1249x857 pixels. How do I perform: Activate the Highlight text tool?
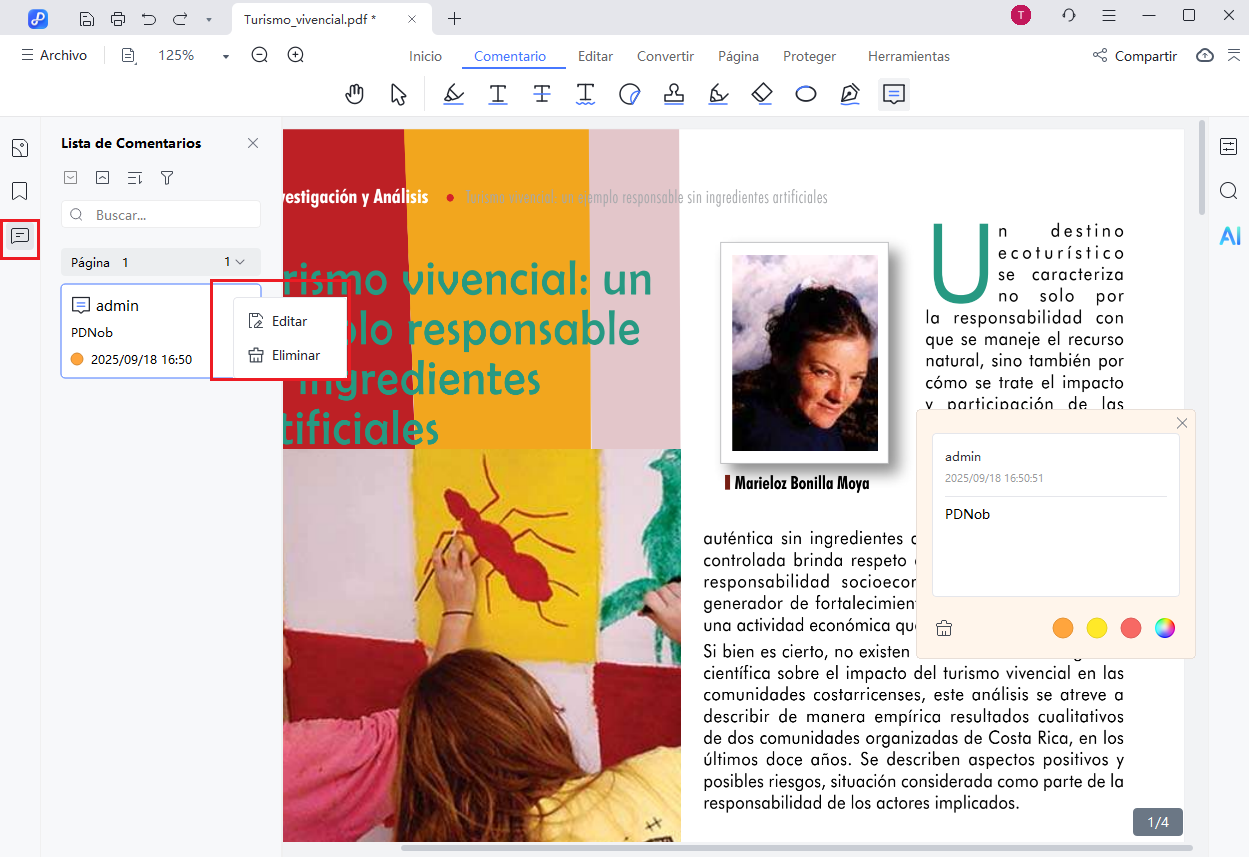[453, 93]
